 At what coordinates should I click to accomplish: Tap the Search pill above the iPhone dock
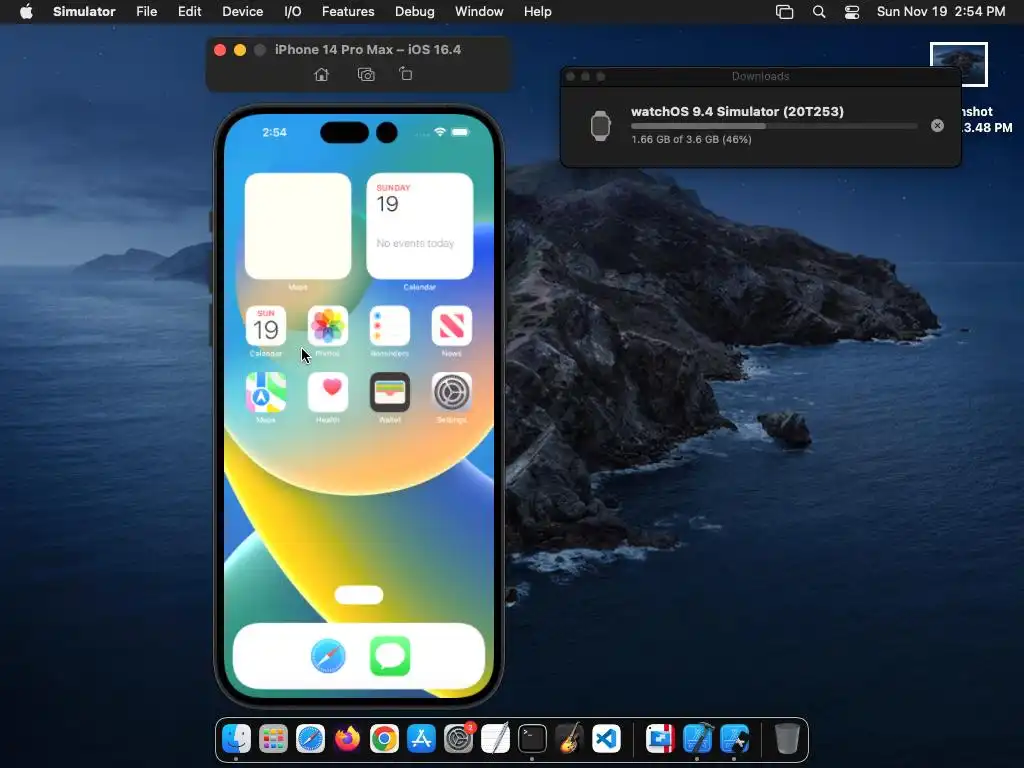pos(359,595)
